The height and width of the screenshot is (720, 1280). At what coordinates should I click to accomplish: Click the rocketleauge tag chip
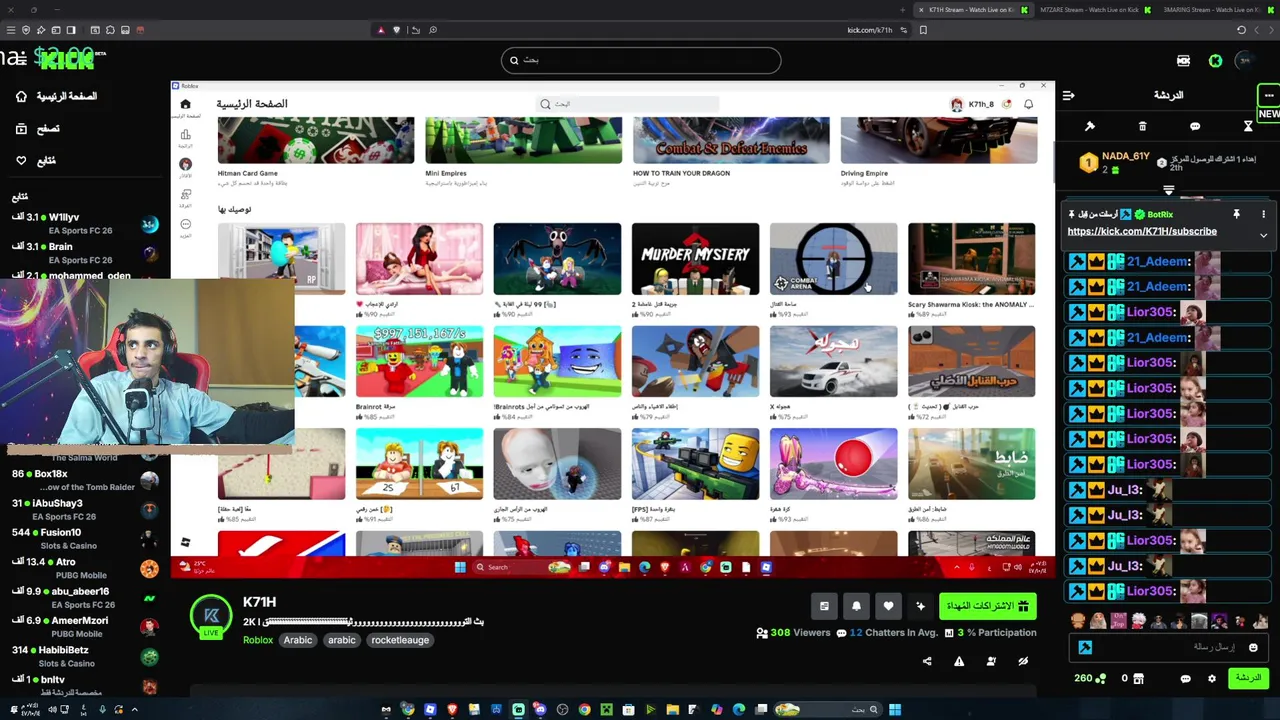click(x=400, y=640)
